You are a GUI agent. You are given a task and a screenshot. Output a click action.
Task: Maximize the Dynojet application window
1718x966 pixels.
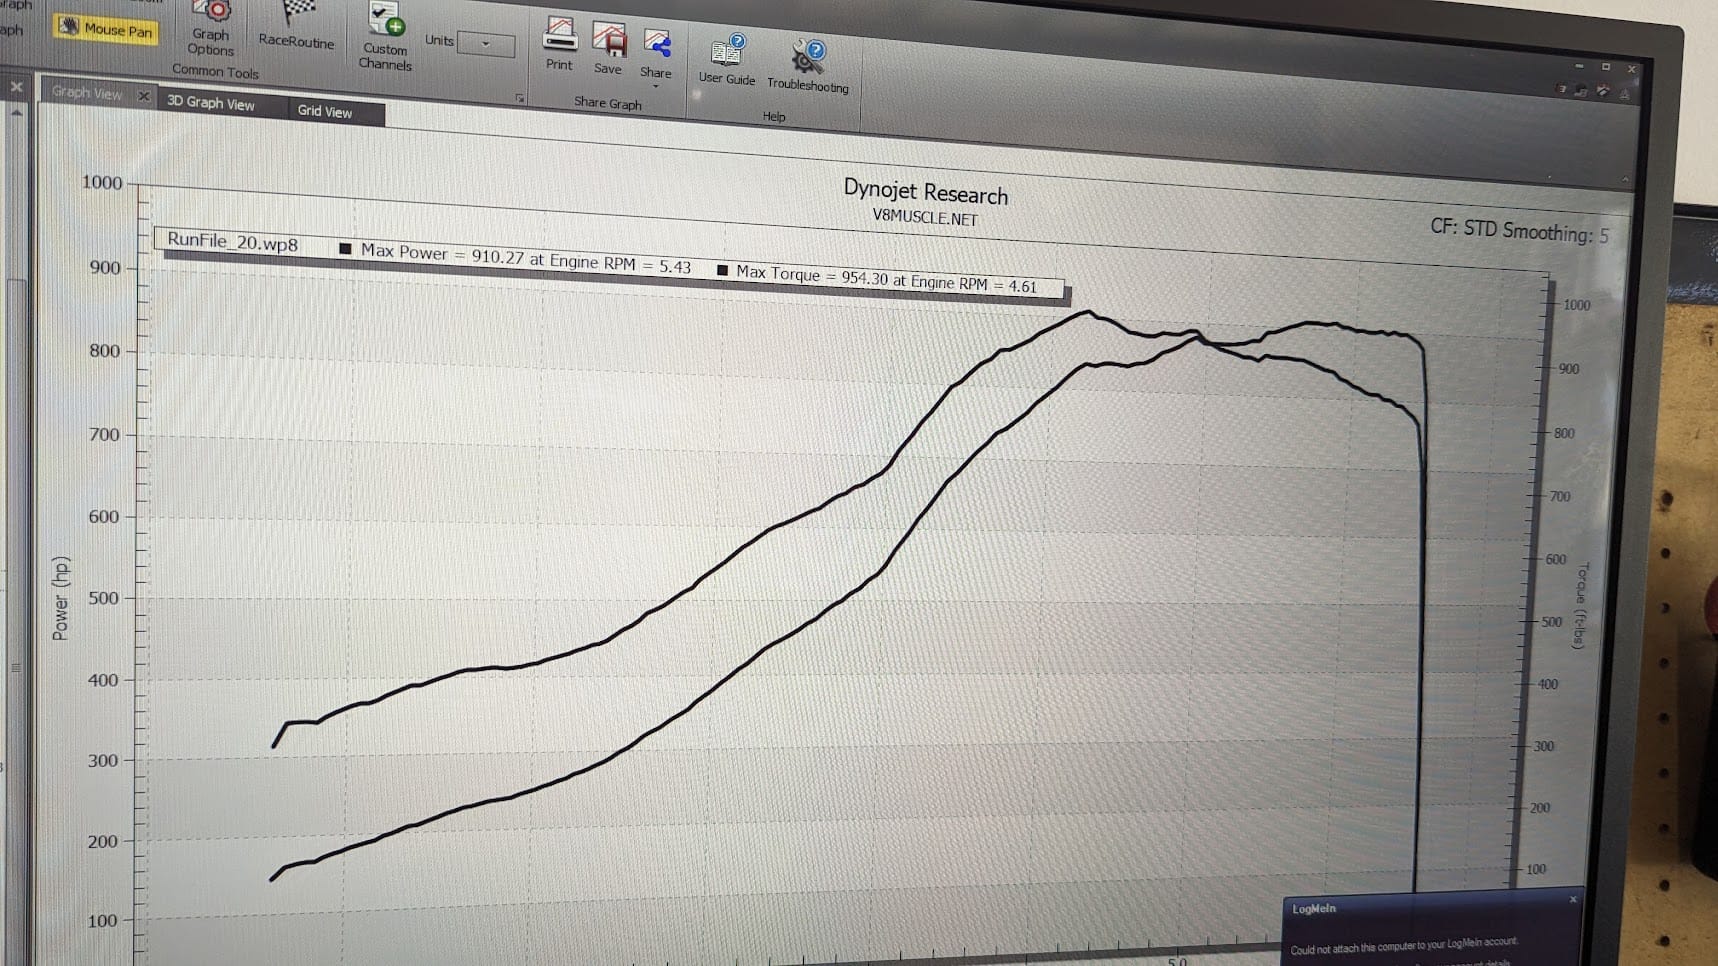coord(1606,67)
